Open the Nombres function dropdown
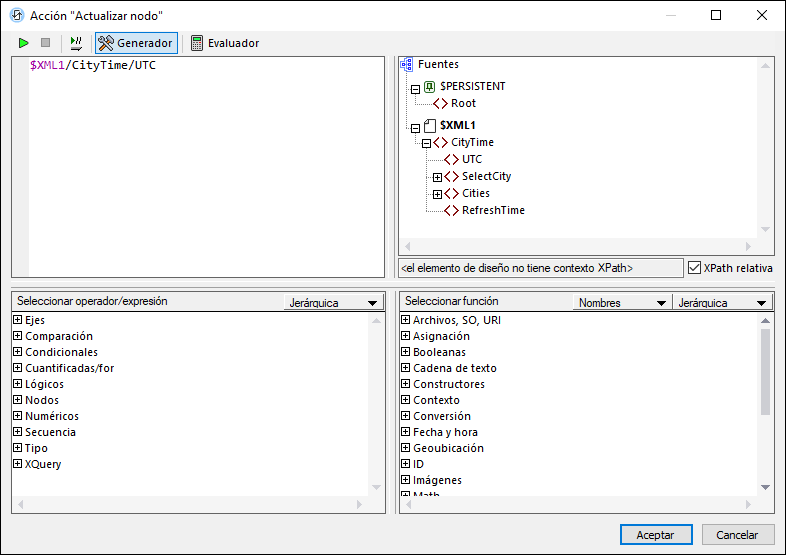 622,303
